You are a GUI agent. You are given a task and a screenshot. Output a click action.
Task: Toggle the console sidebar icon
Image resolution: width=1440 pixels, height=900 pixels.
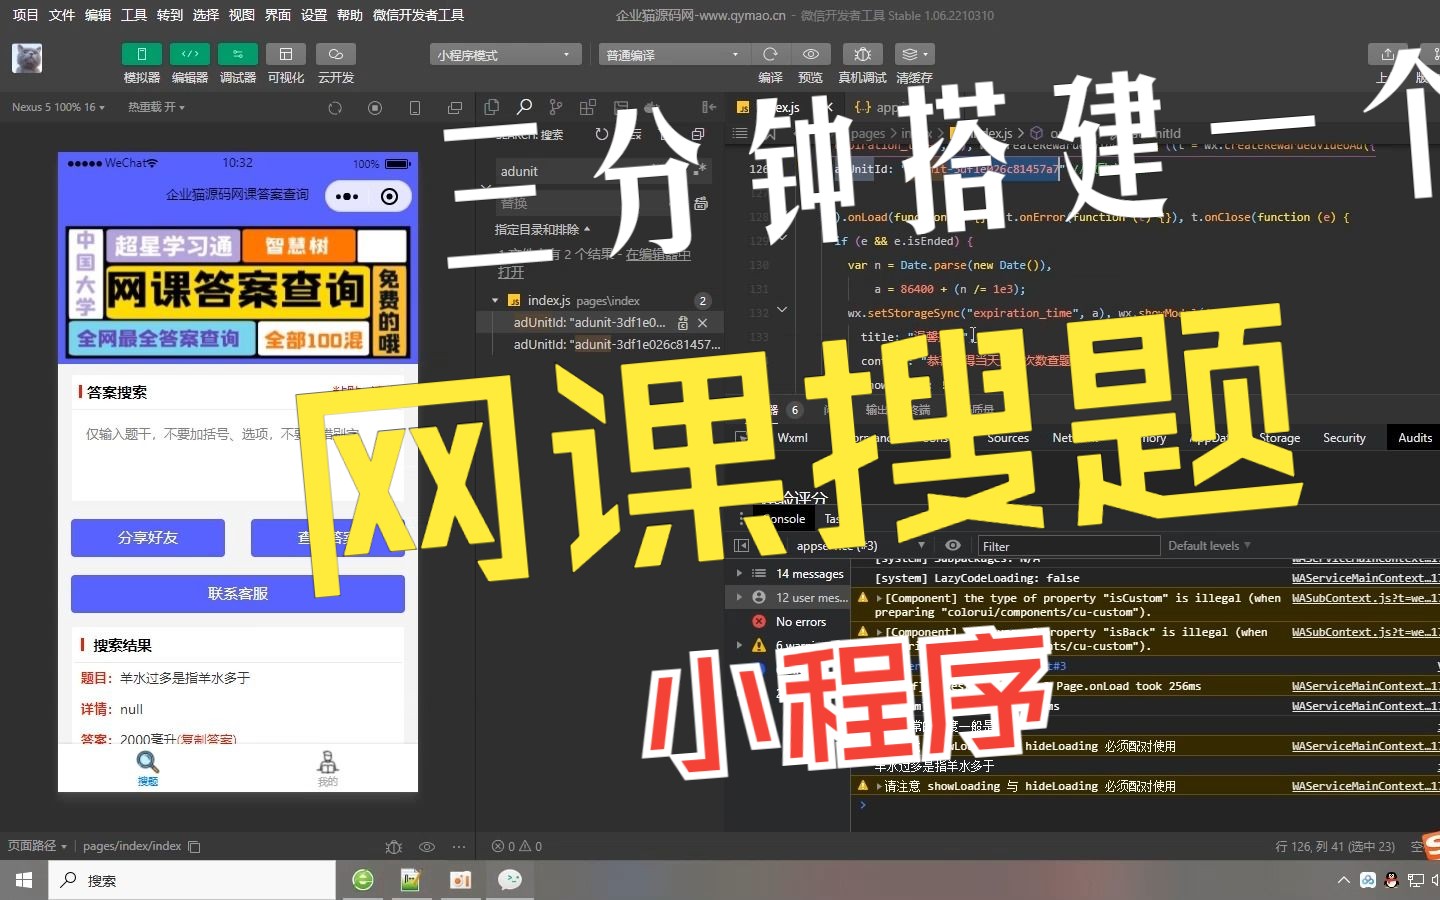click(741, 546)
